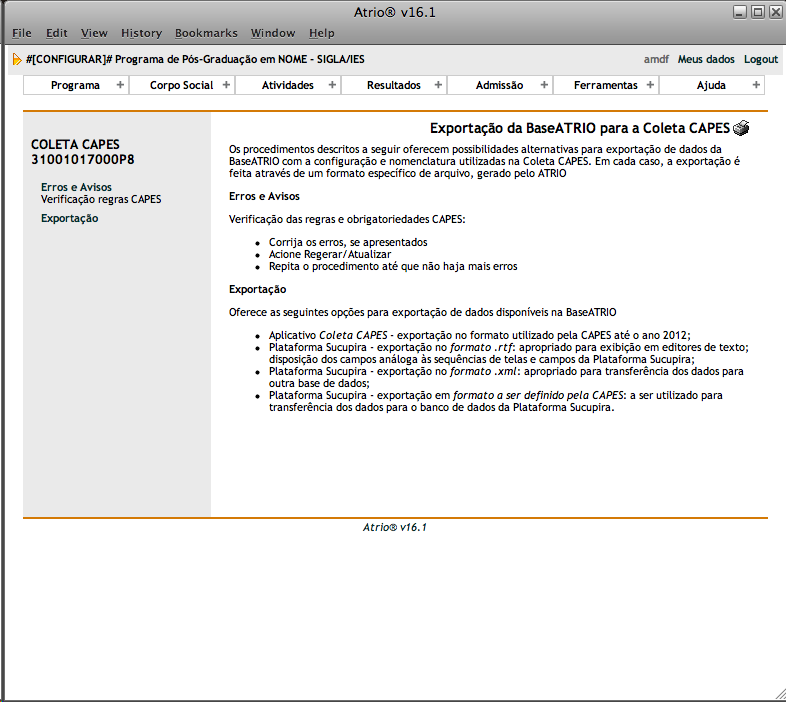Viewport: 786px width, 702px height.
Task: Expand the Ferramentas plus sign
Action: [650, 85]
